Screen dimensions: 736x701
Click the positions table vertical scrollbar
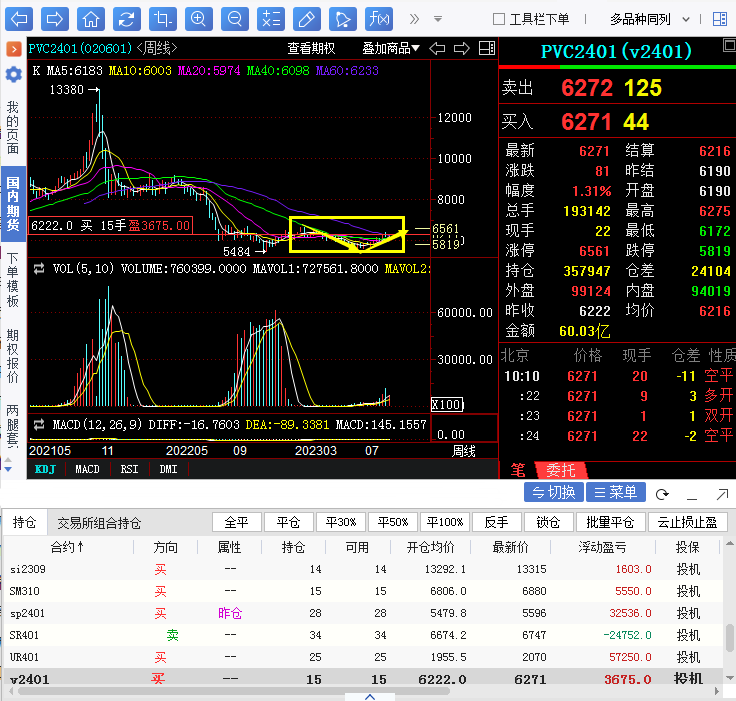729,636
